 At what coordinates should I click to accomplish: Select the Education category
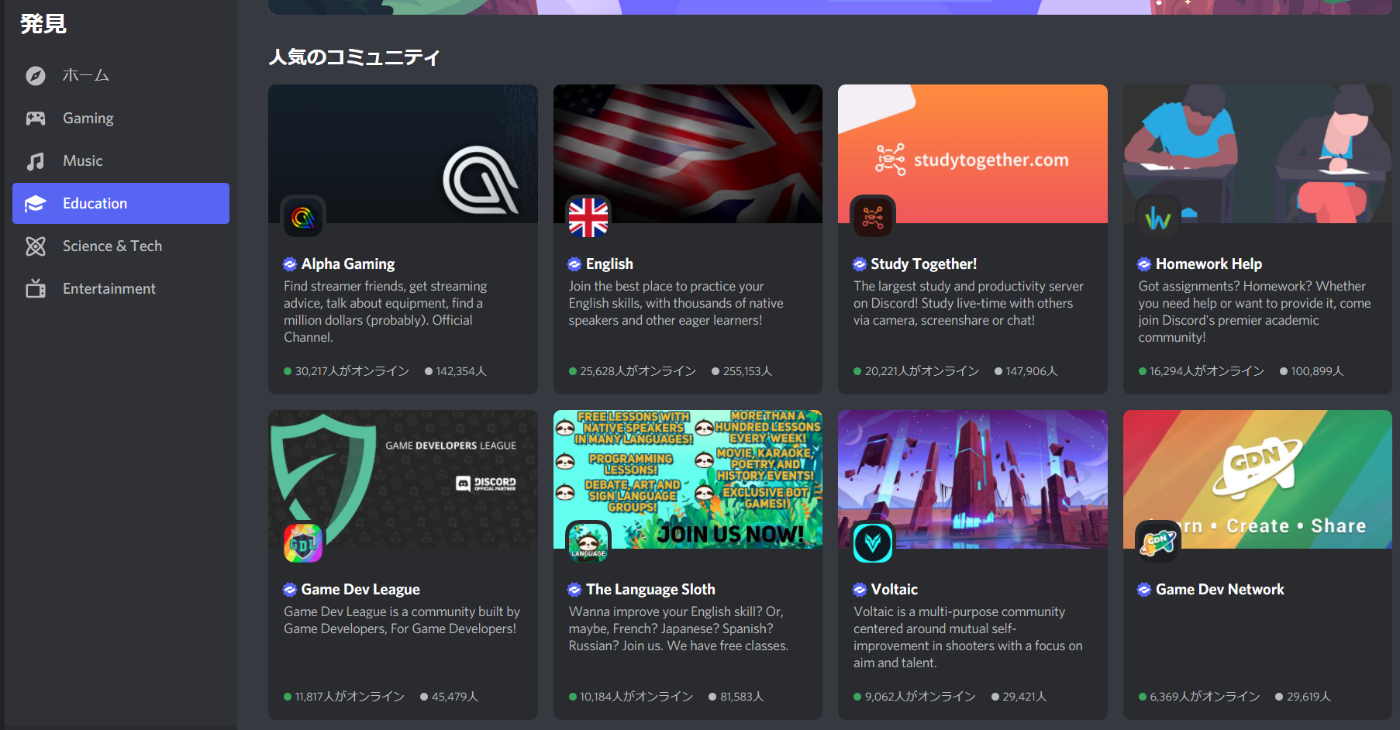(x=121, y=204)
